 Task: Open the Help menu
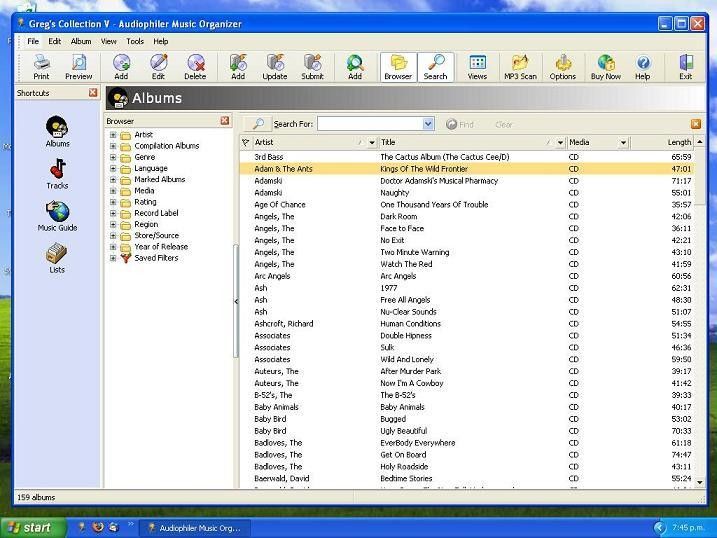[x=161, y=41]
